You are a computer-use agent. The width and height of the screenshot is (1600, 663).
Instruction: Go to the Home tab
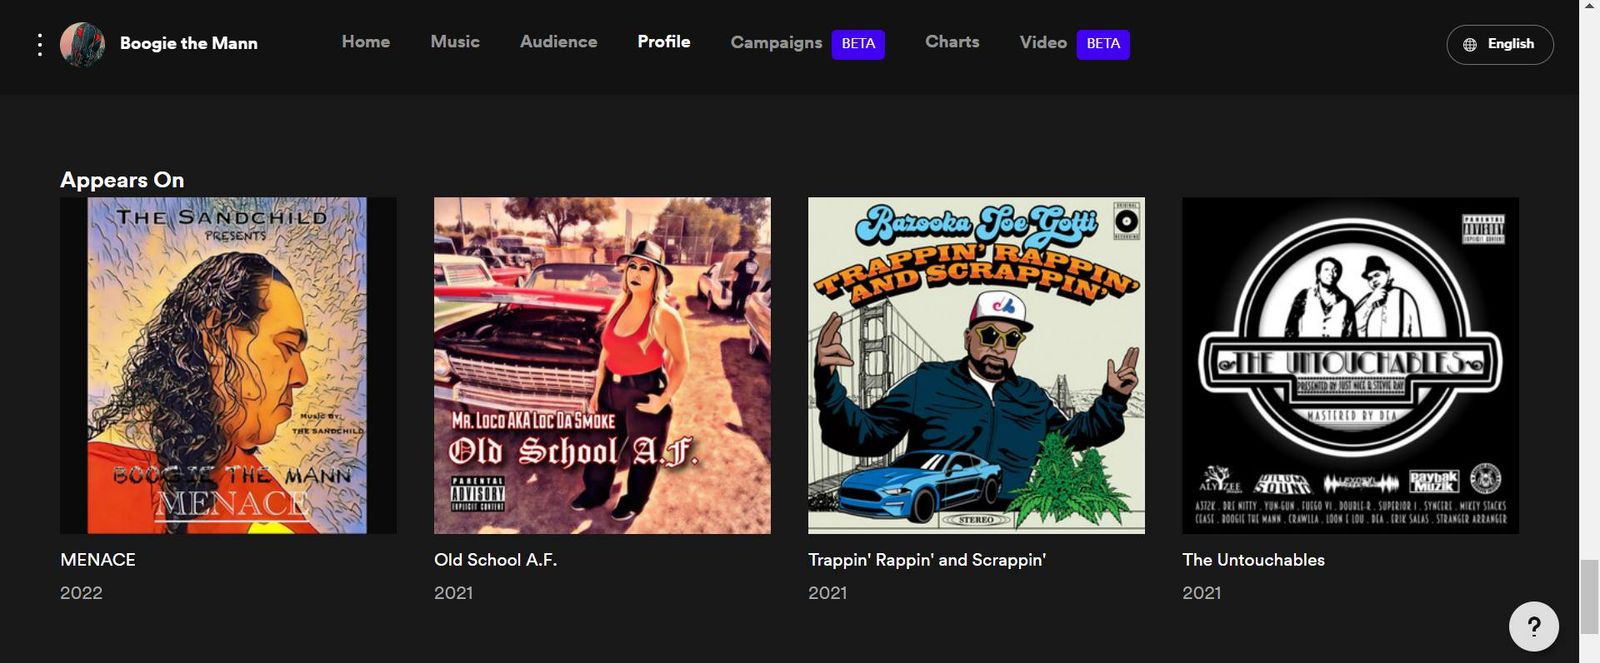[x=365, y=42]
